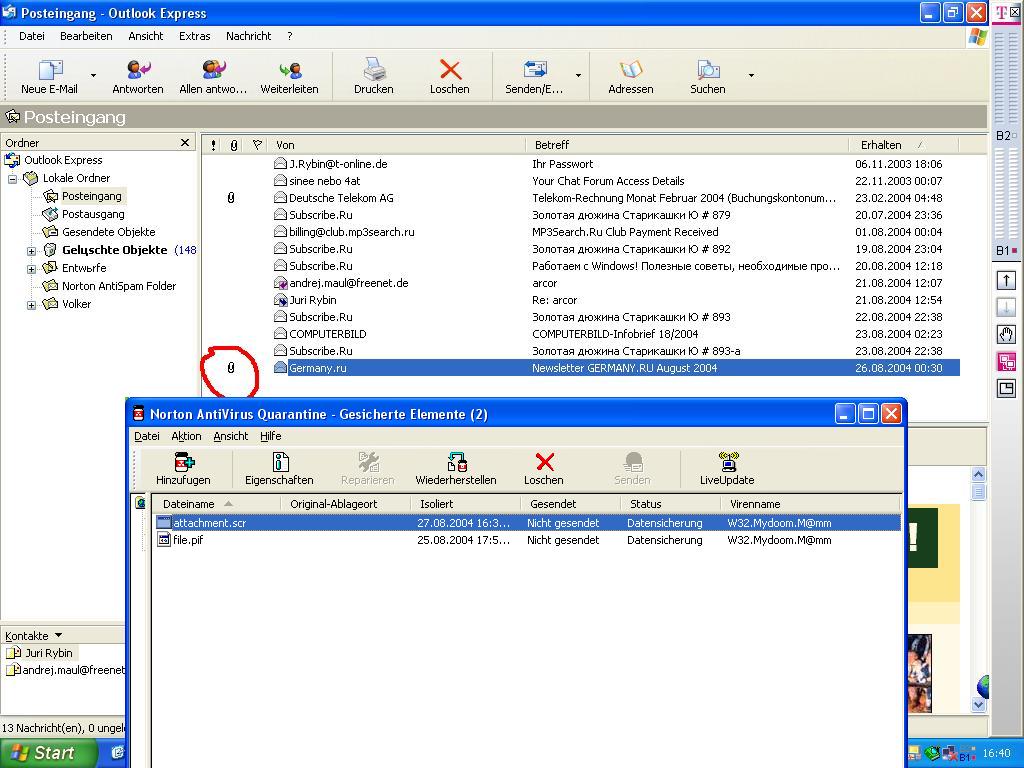The height and width of the screenshot is (768, 1024).
Task: Open the Hilfe menu in Norton Quarantine
Action: (270, 436)
